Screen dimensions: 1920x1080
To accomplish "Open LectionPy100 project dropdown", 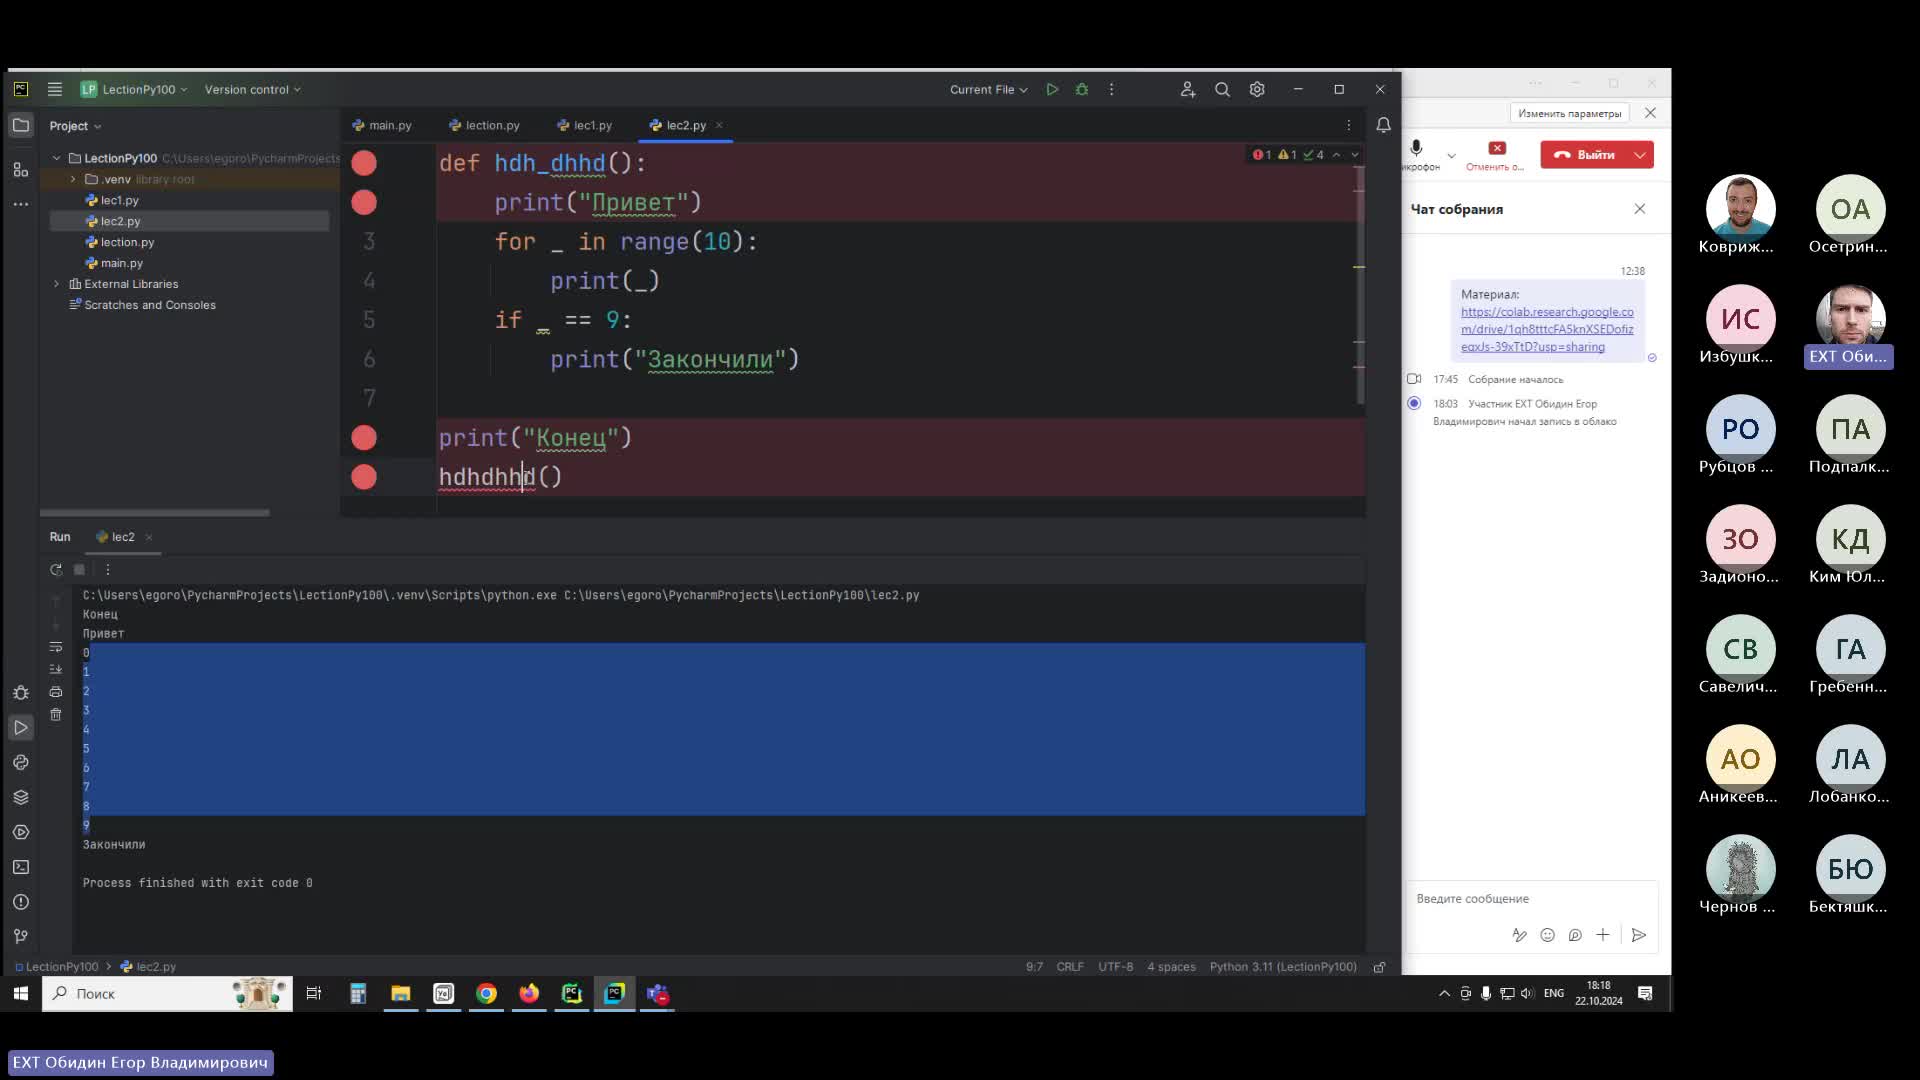I will click(134, 89).
